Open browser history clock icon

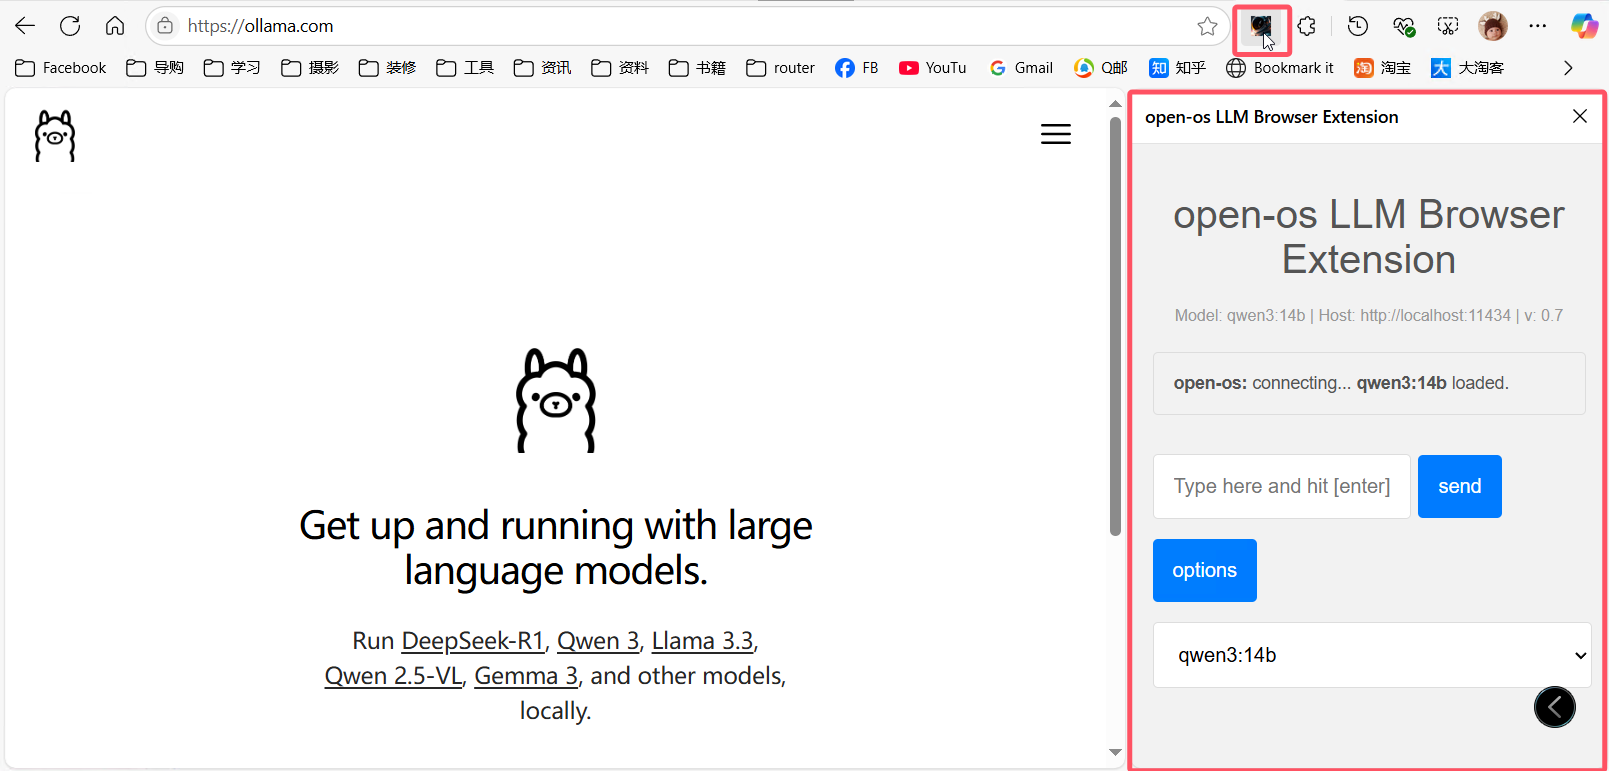pyautogui.click(x=1357, y=26)
